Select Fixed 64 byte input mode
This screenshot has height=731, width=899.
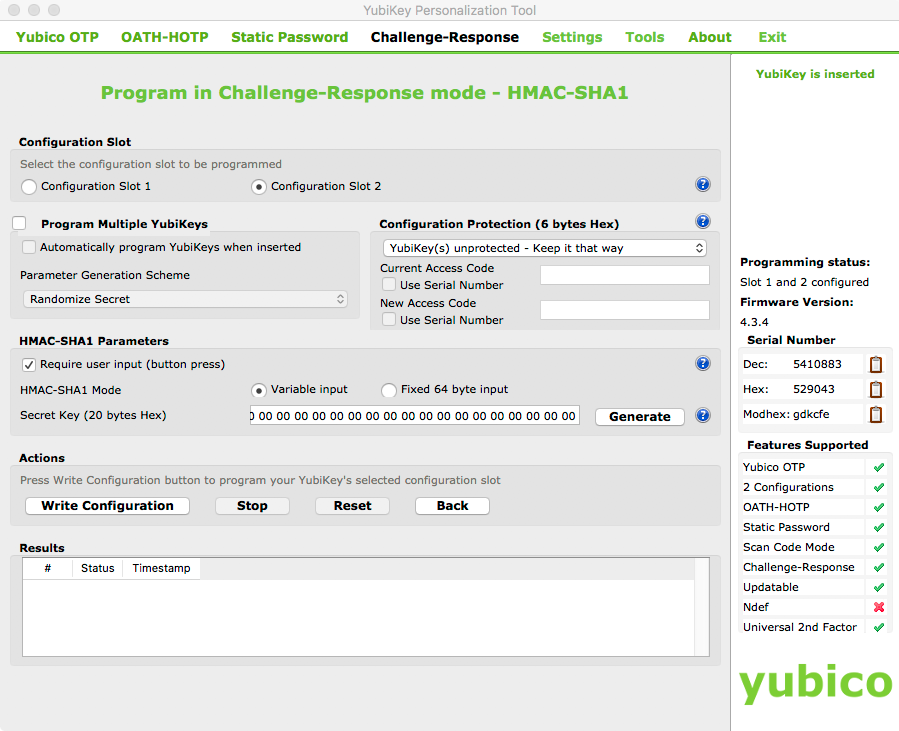389,390
